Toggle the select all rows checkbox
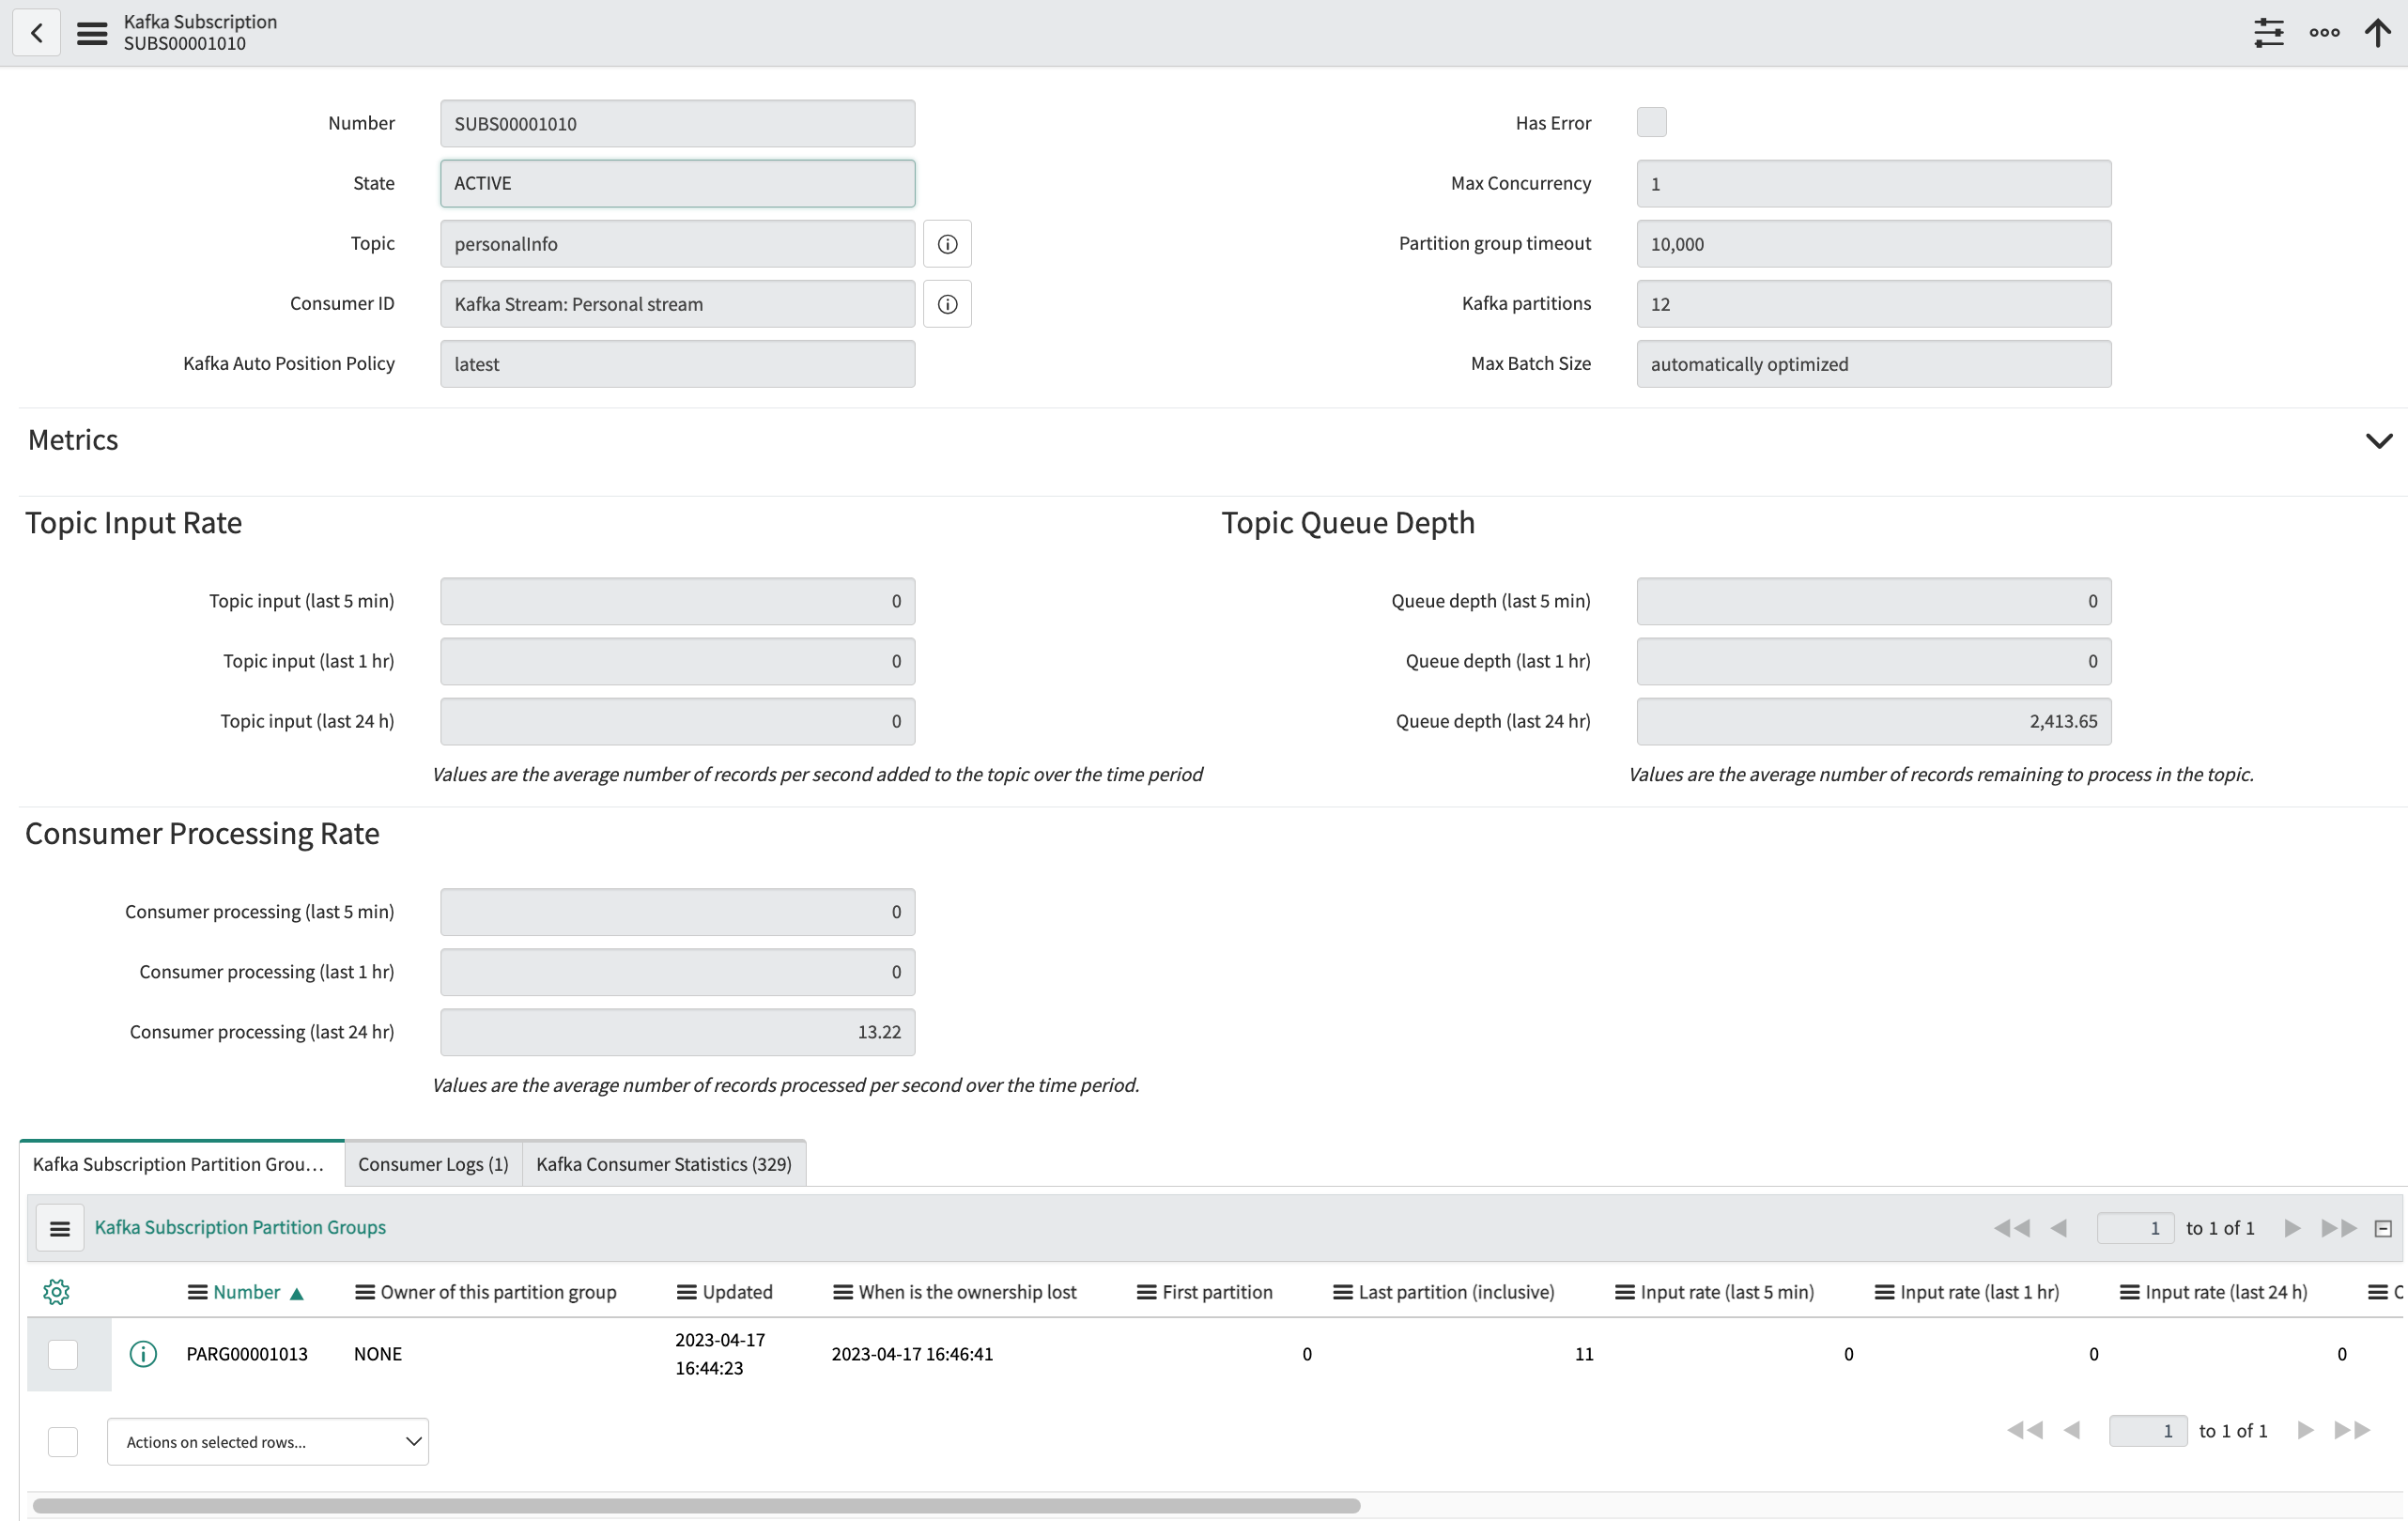2408x1521 pixels. pyautogui.click(x=63, y=1441)
